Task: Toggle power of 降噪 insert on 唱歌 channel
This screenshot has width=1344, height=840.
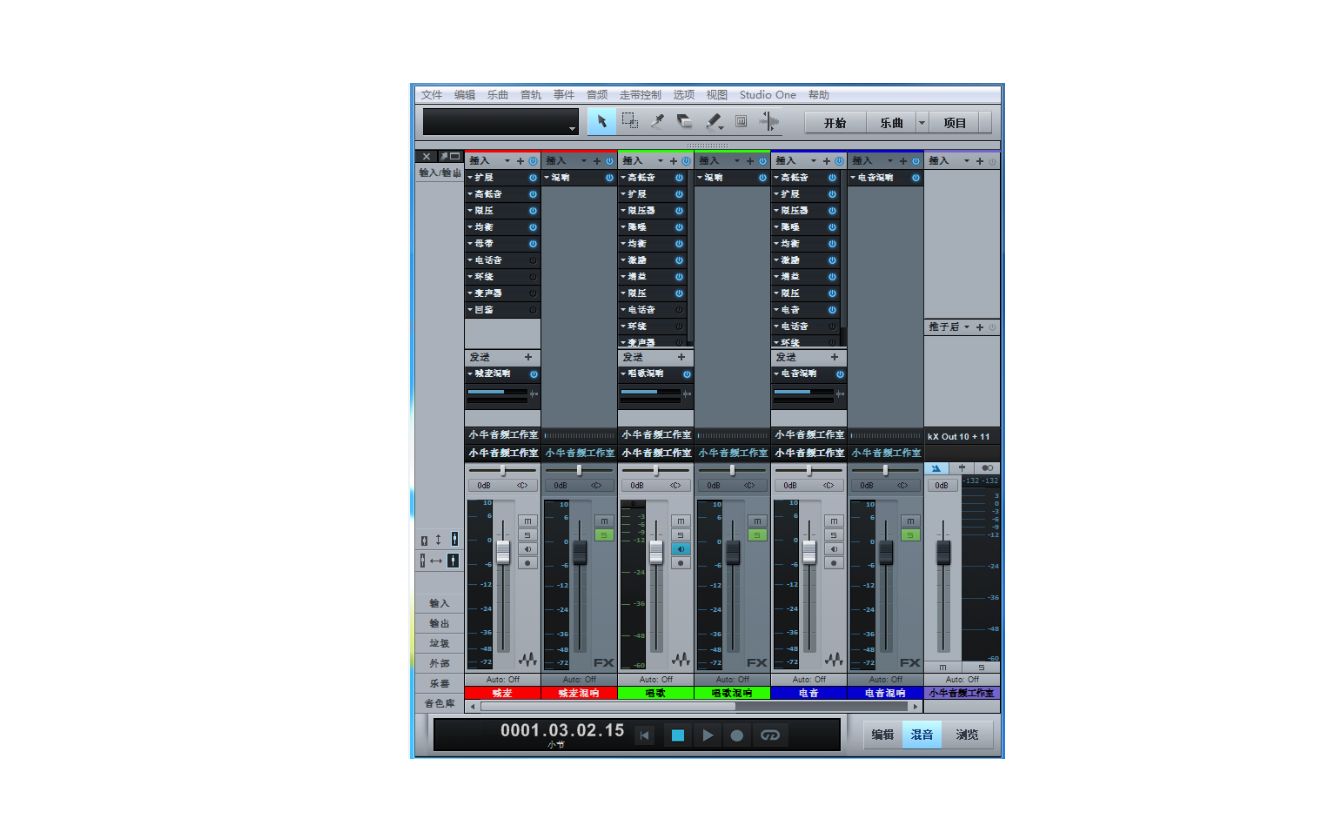Action: coord(680,227)
